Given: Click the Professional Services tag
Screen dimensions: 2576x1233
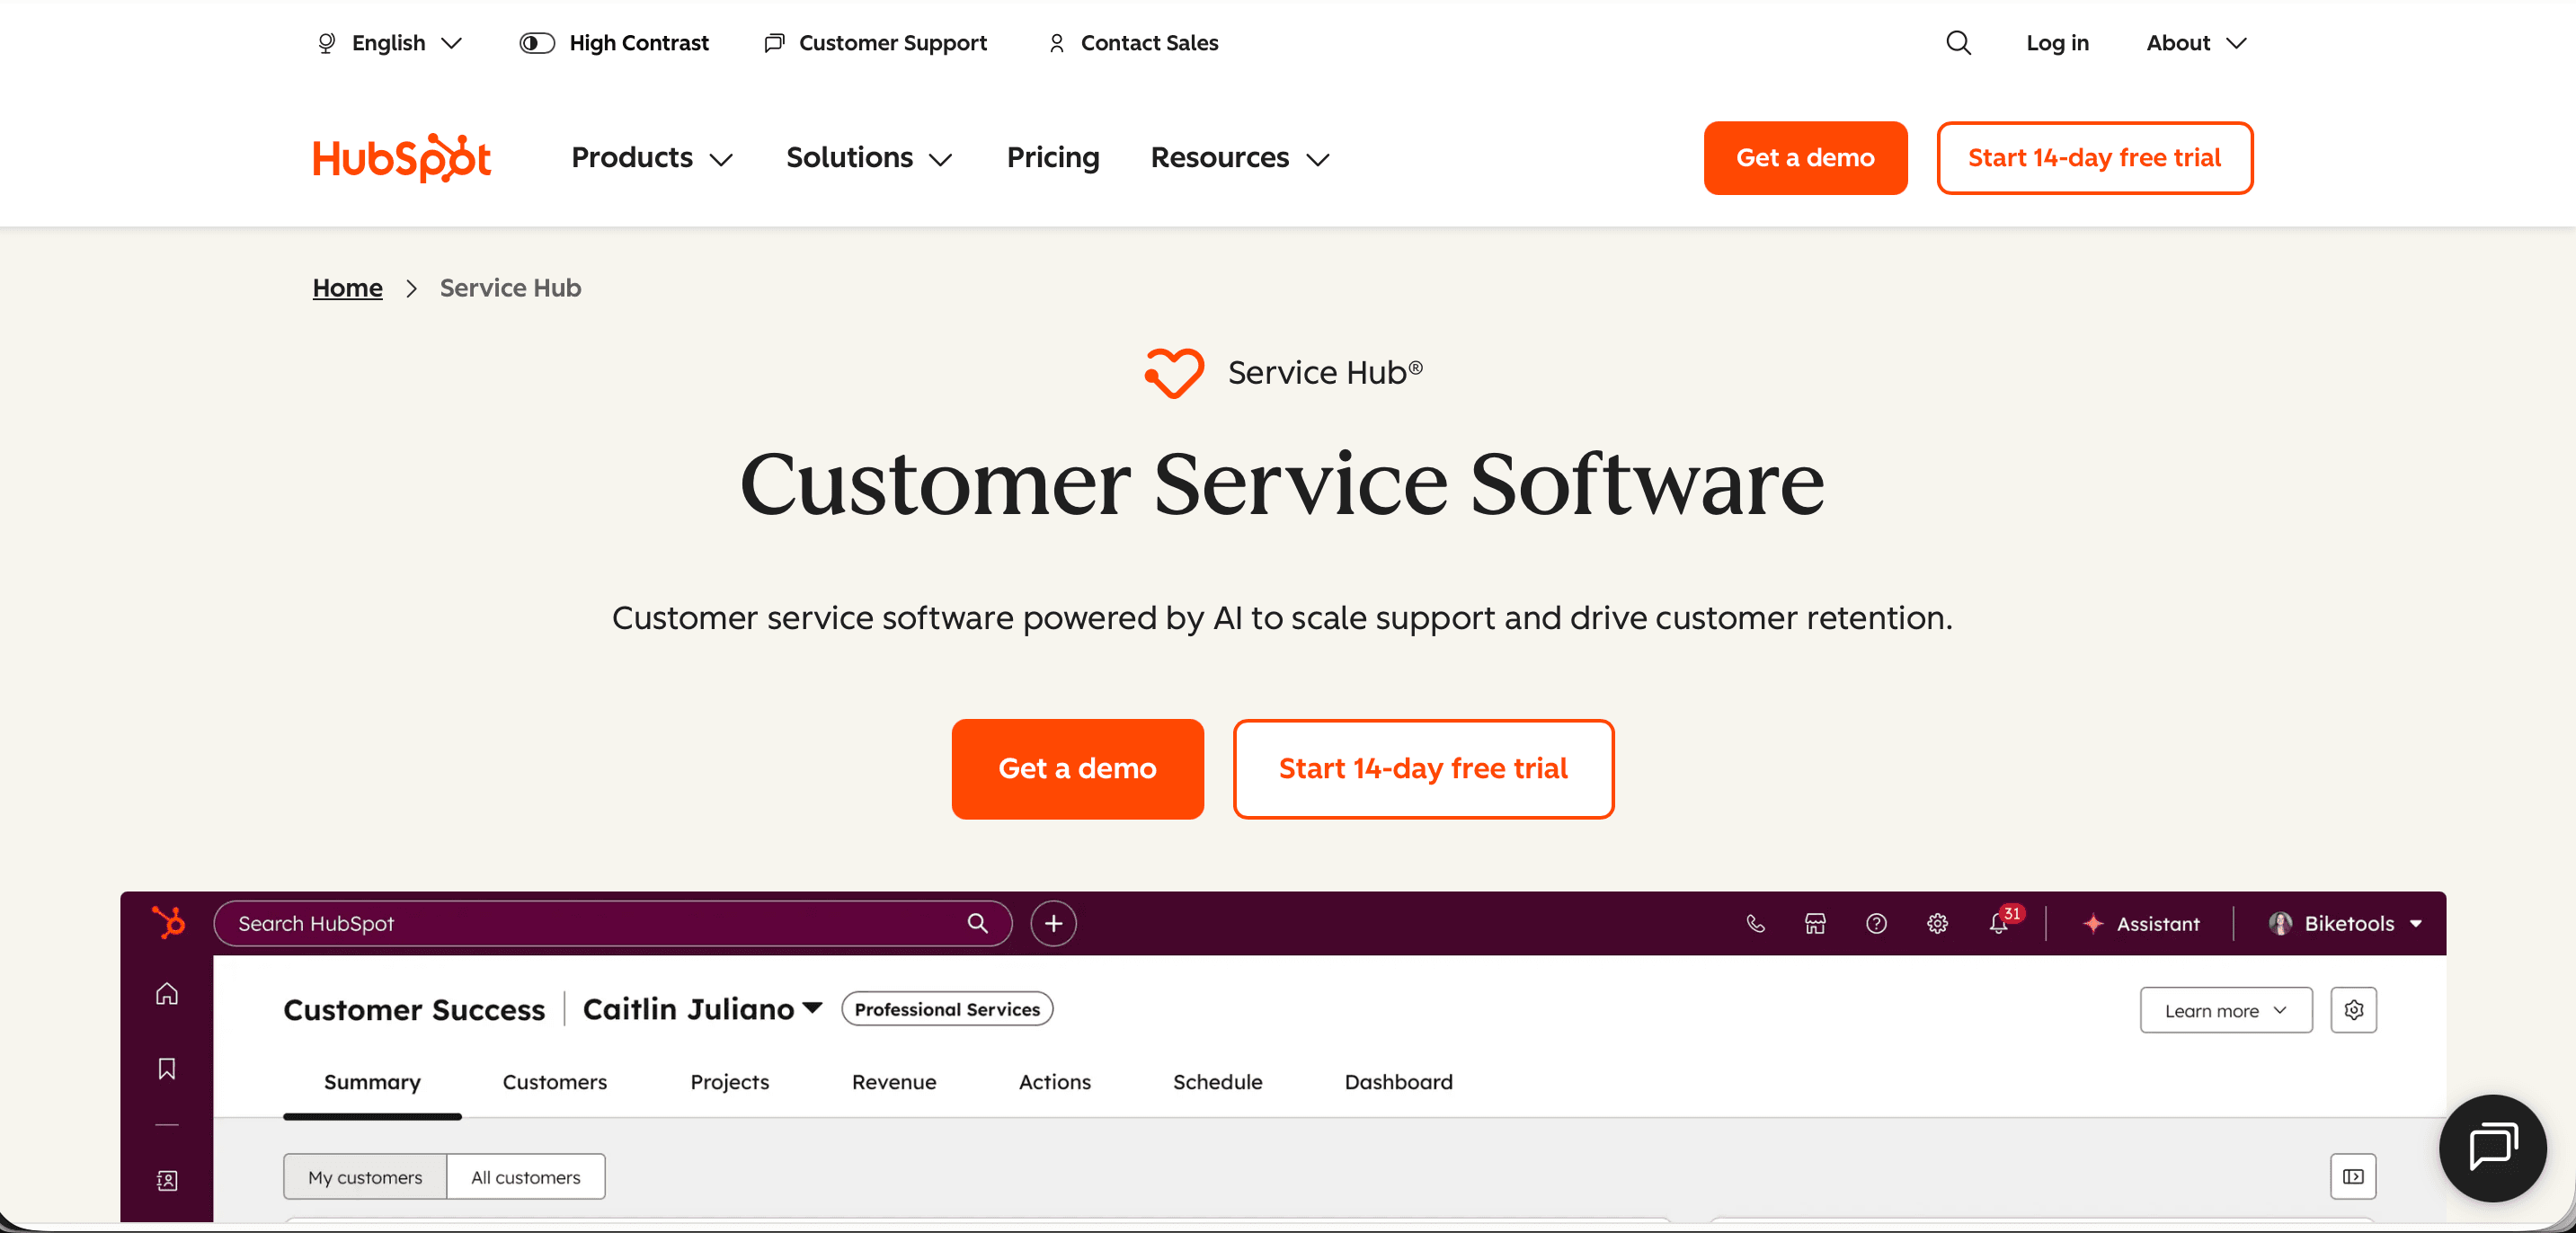Looking at the screenshot, I should 946,1009.
